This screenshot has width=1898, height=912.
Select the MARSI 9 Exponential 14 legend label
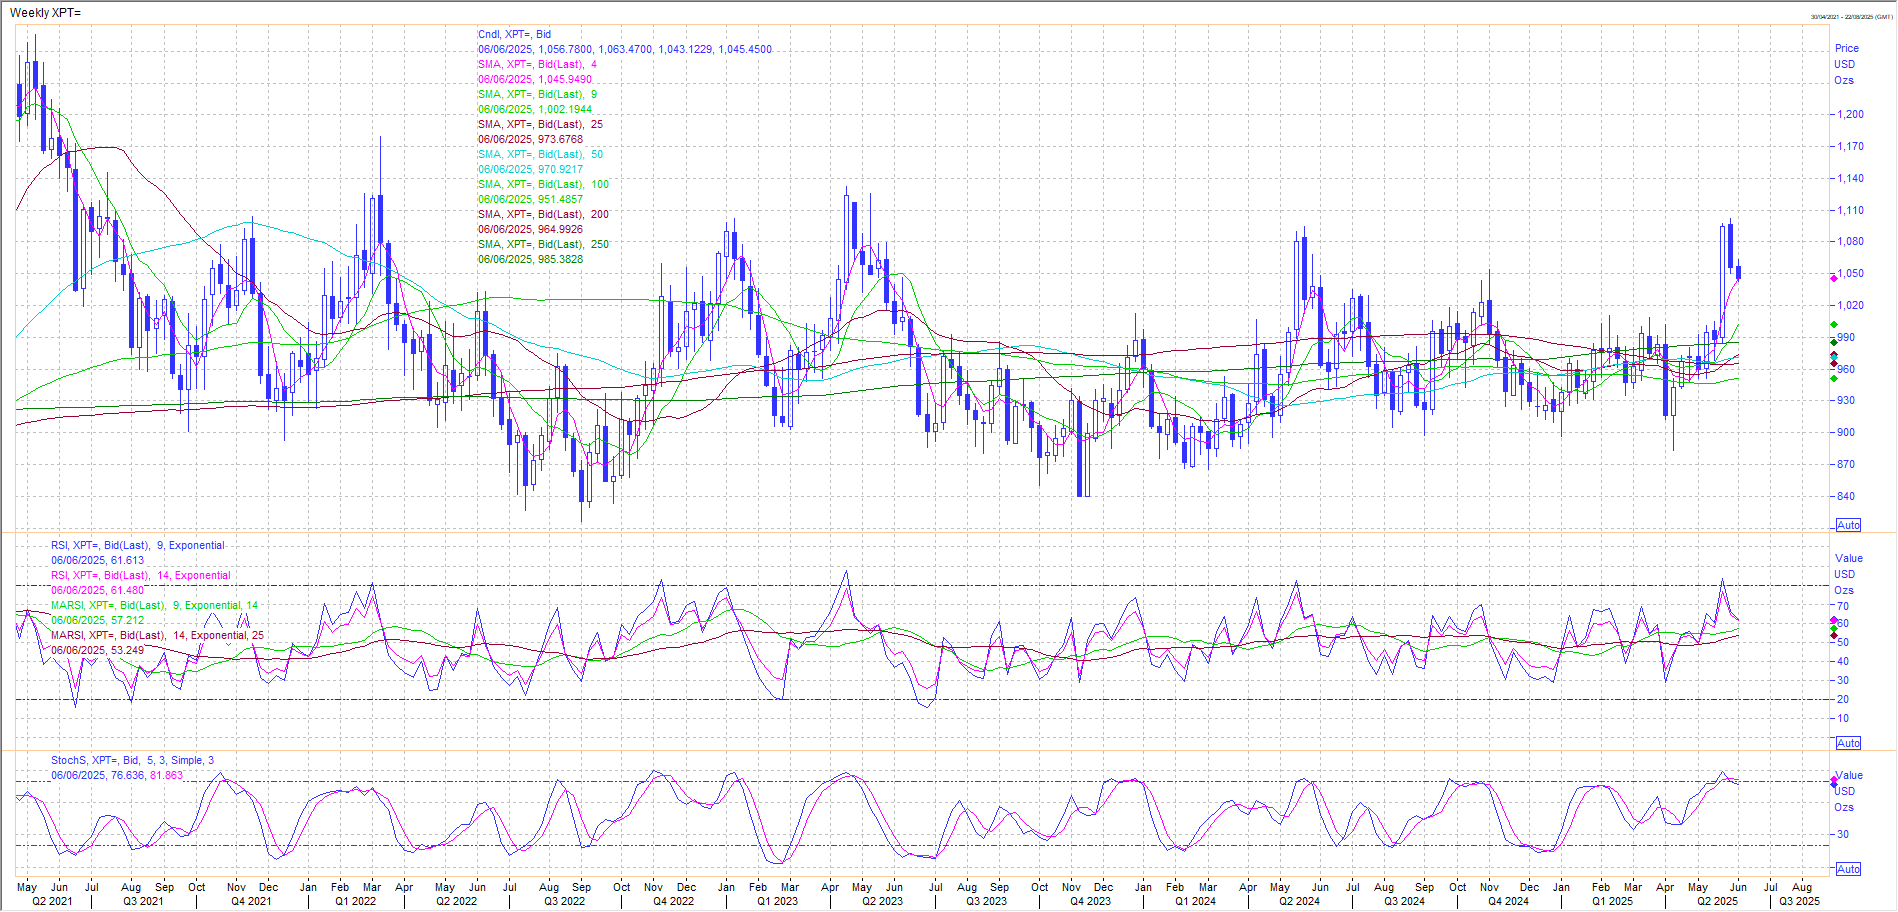pyautogui.click(x=155, y=605)
